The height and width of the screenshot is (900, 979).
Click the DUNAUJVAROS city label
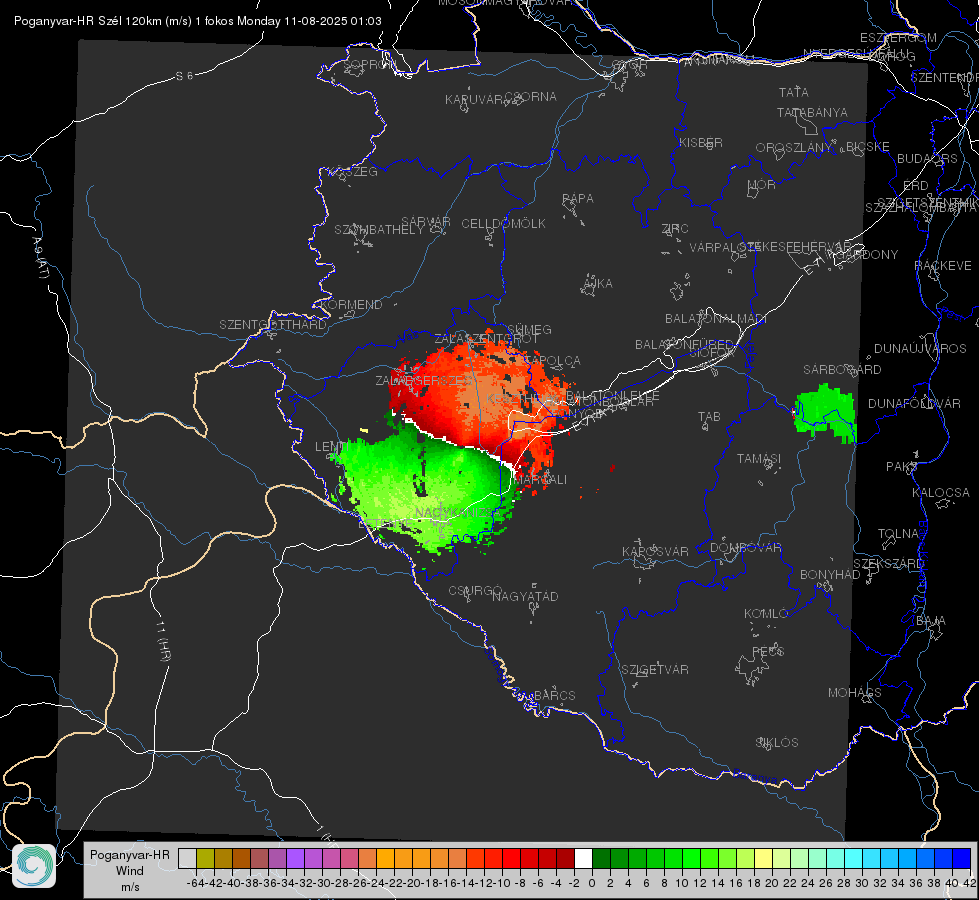point(920,348)
